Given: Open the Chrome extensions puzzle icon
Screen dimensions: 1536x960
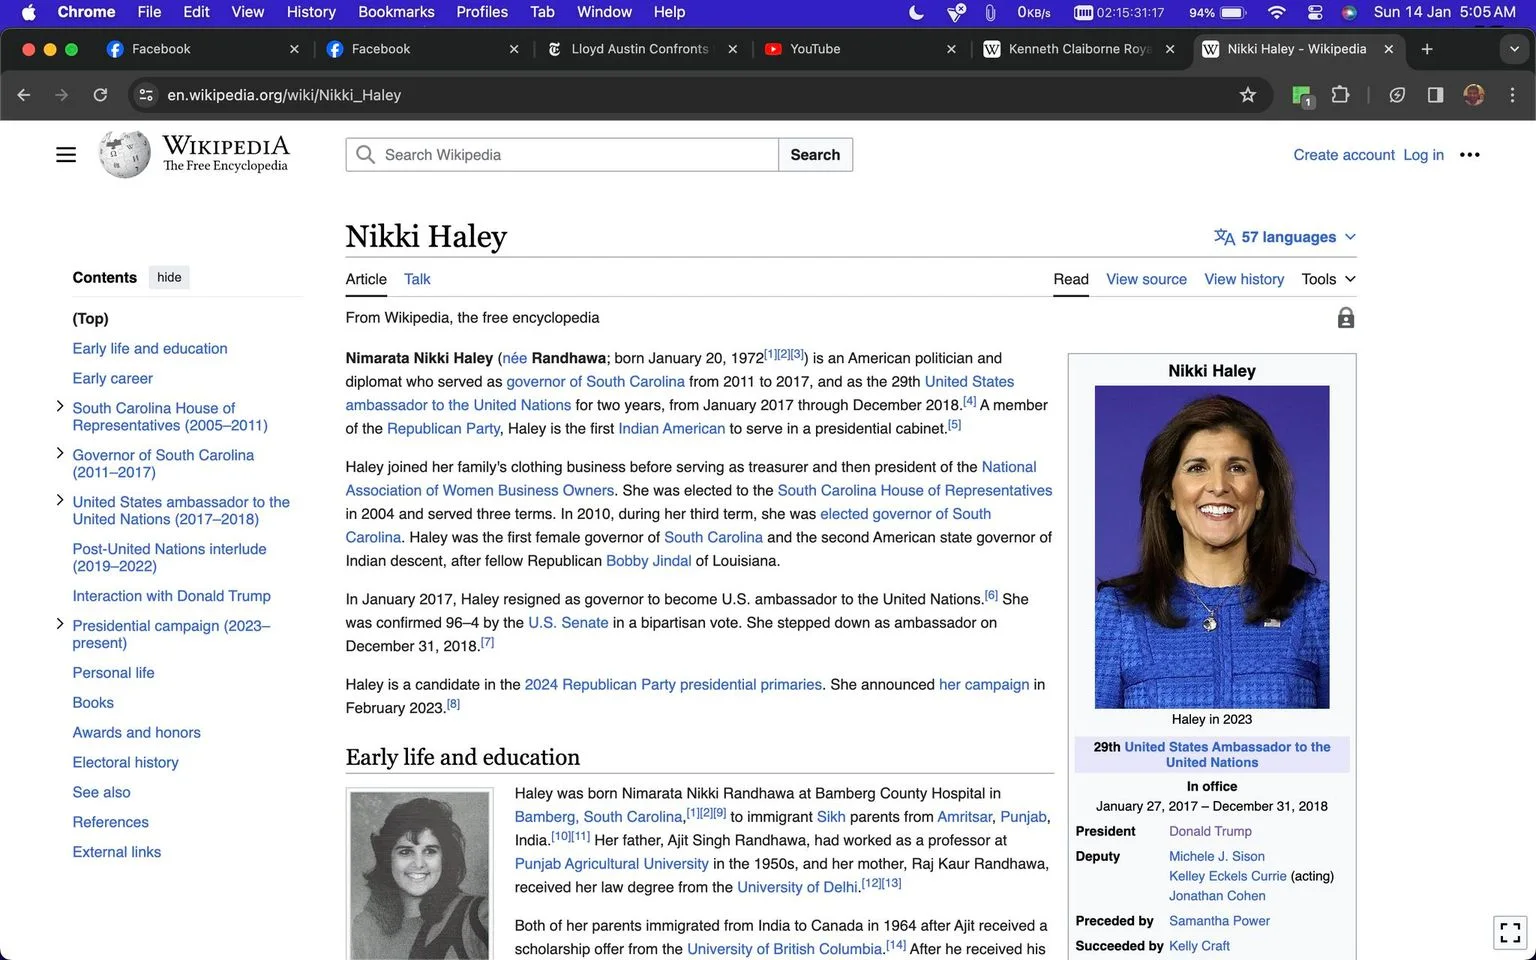Looking at the screenshot, I should pos(1340,95).
